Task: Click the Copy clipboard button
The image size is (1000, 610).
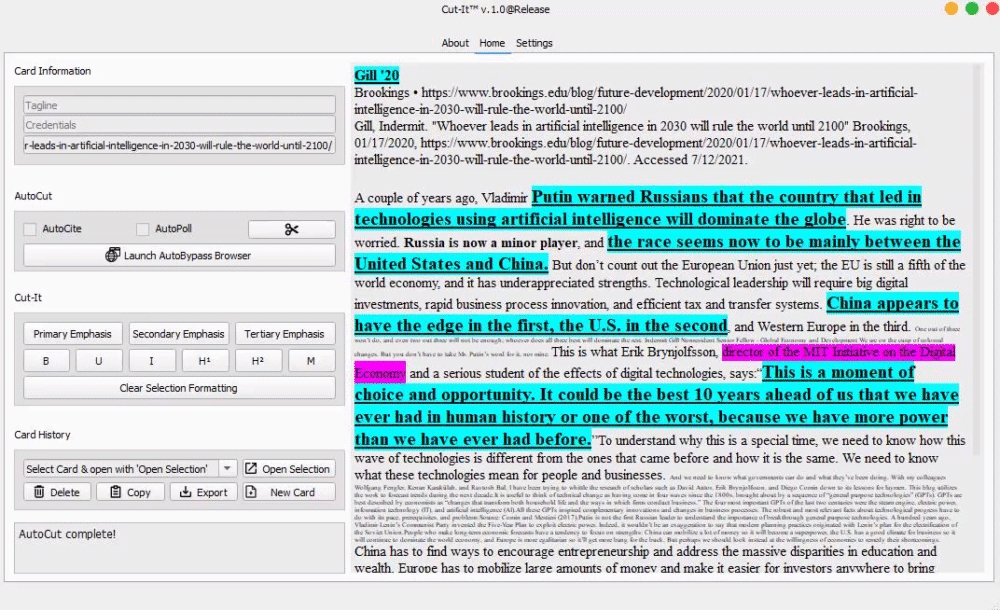Action: click(130, 492)
